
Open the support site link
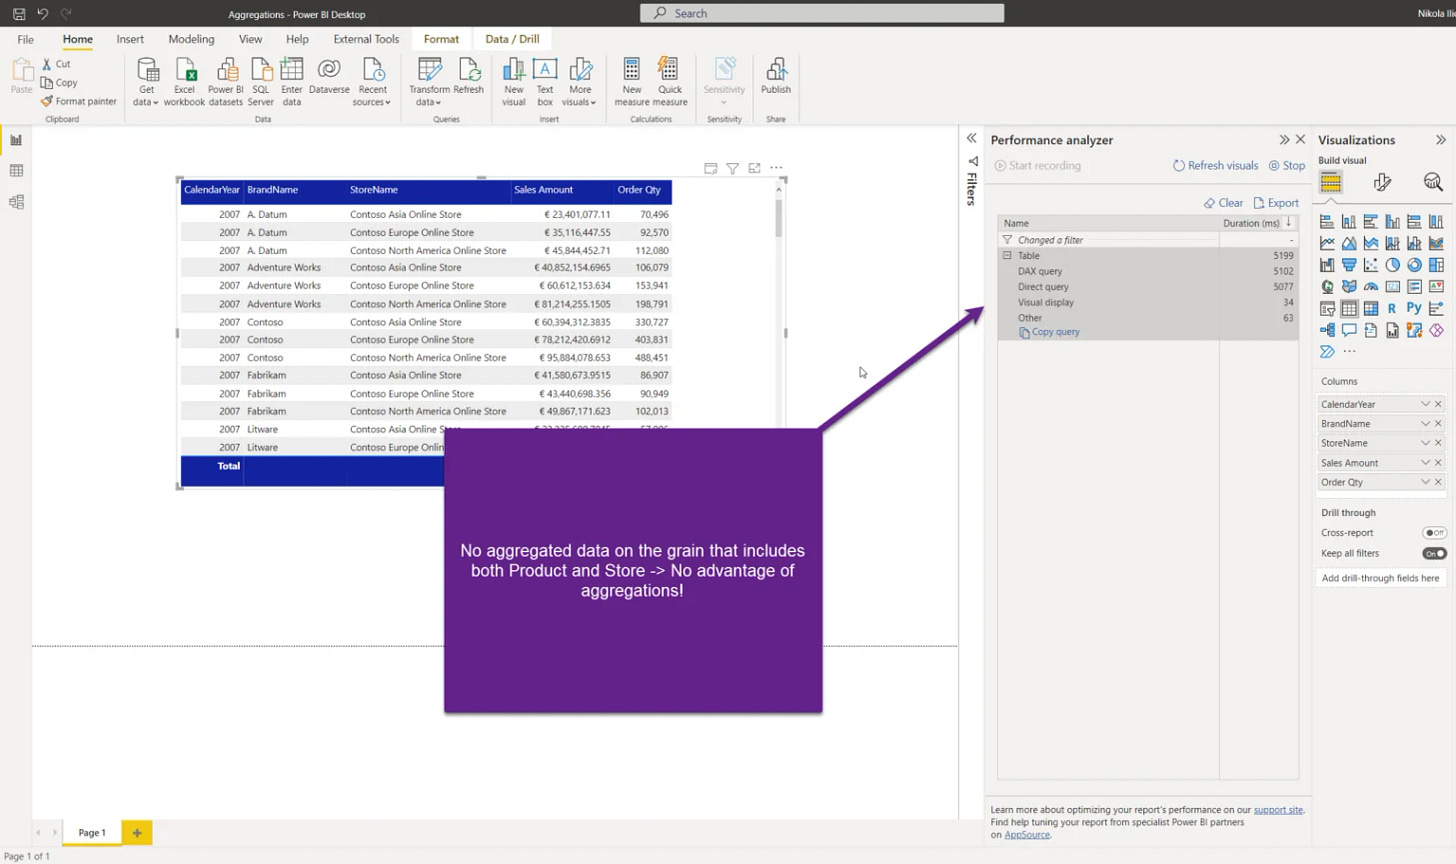click(x=1278, y=810)
